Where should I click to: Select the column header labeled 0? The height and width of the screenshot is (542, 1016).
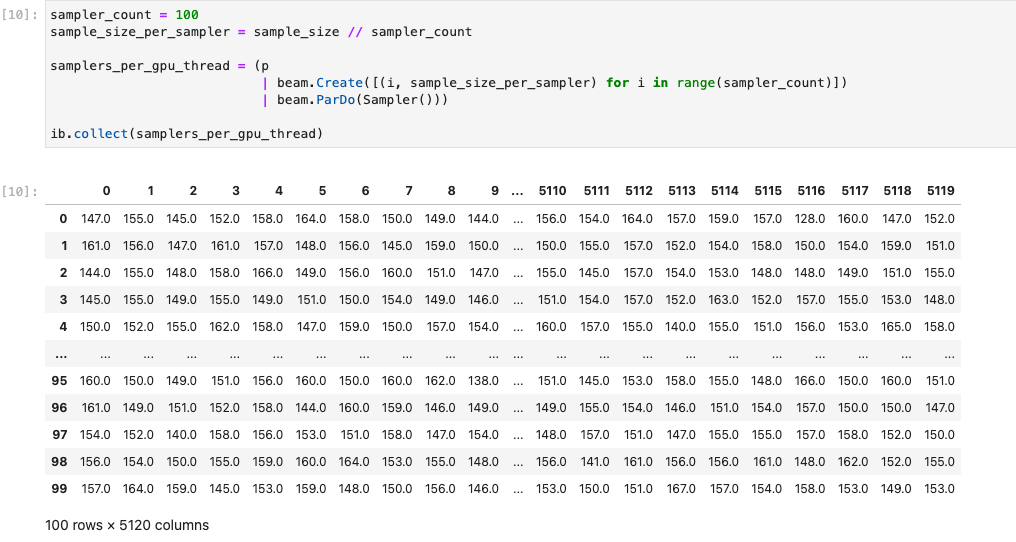[x=106, y=190]
